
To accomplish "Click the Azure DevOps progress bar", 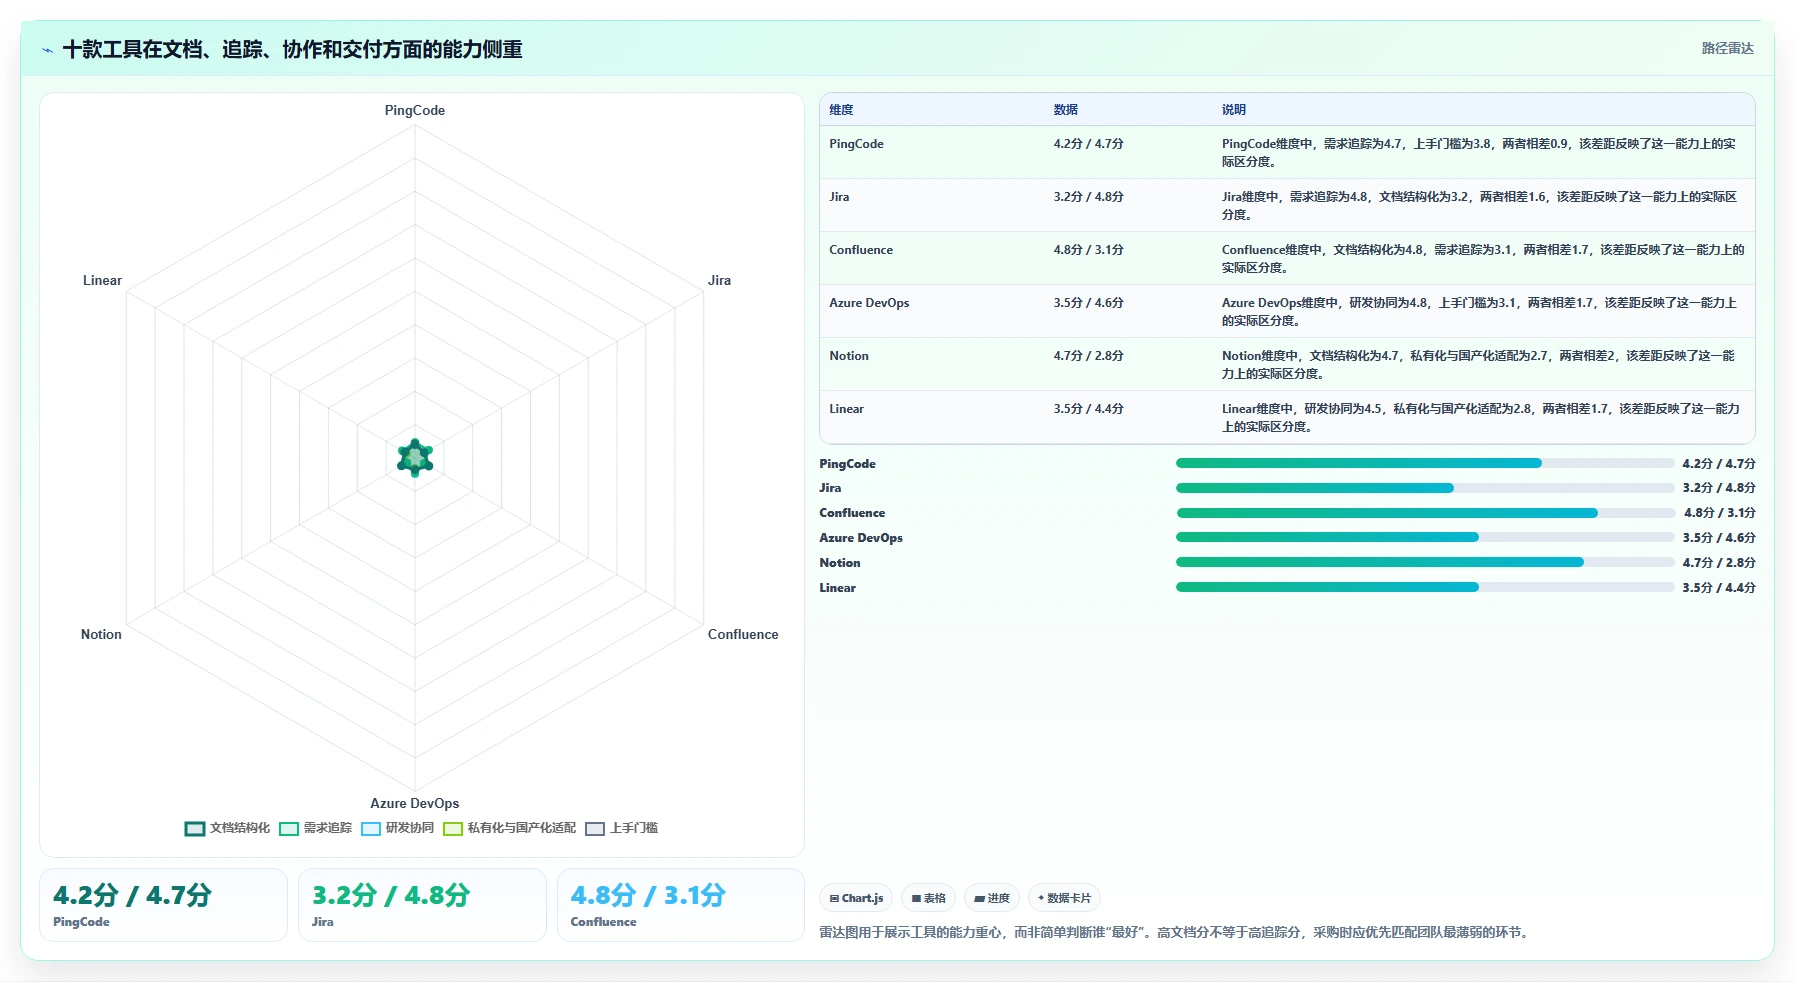I will pos(1425,537).
